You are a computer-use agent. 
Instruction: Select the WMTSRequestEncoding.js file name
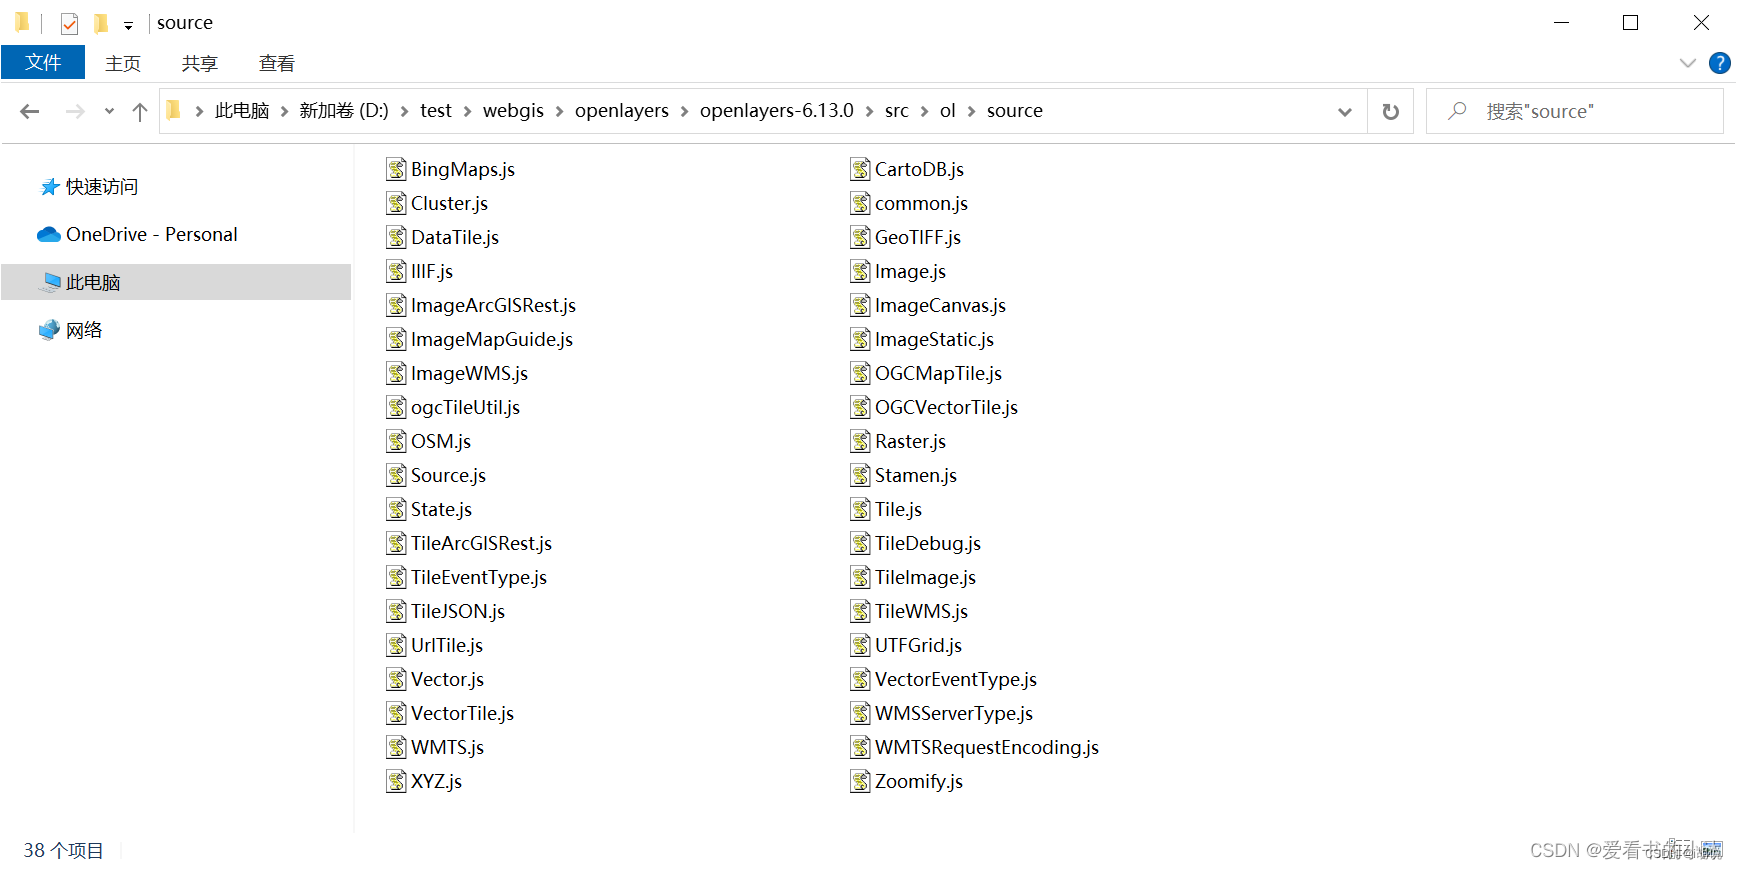(987, 748)
